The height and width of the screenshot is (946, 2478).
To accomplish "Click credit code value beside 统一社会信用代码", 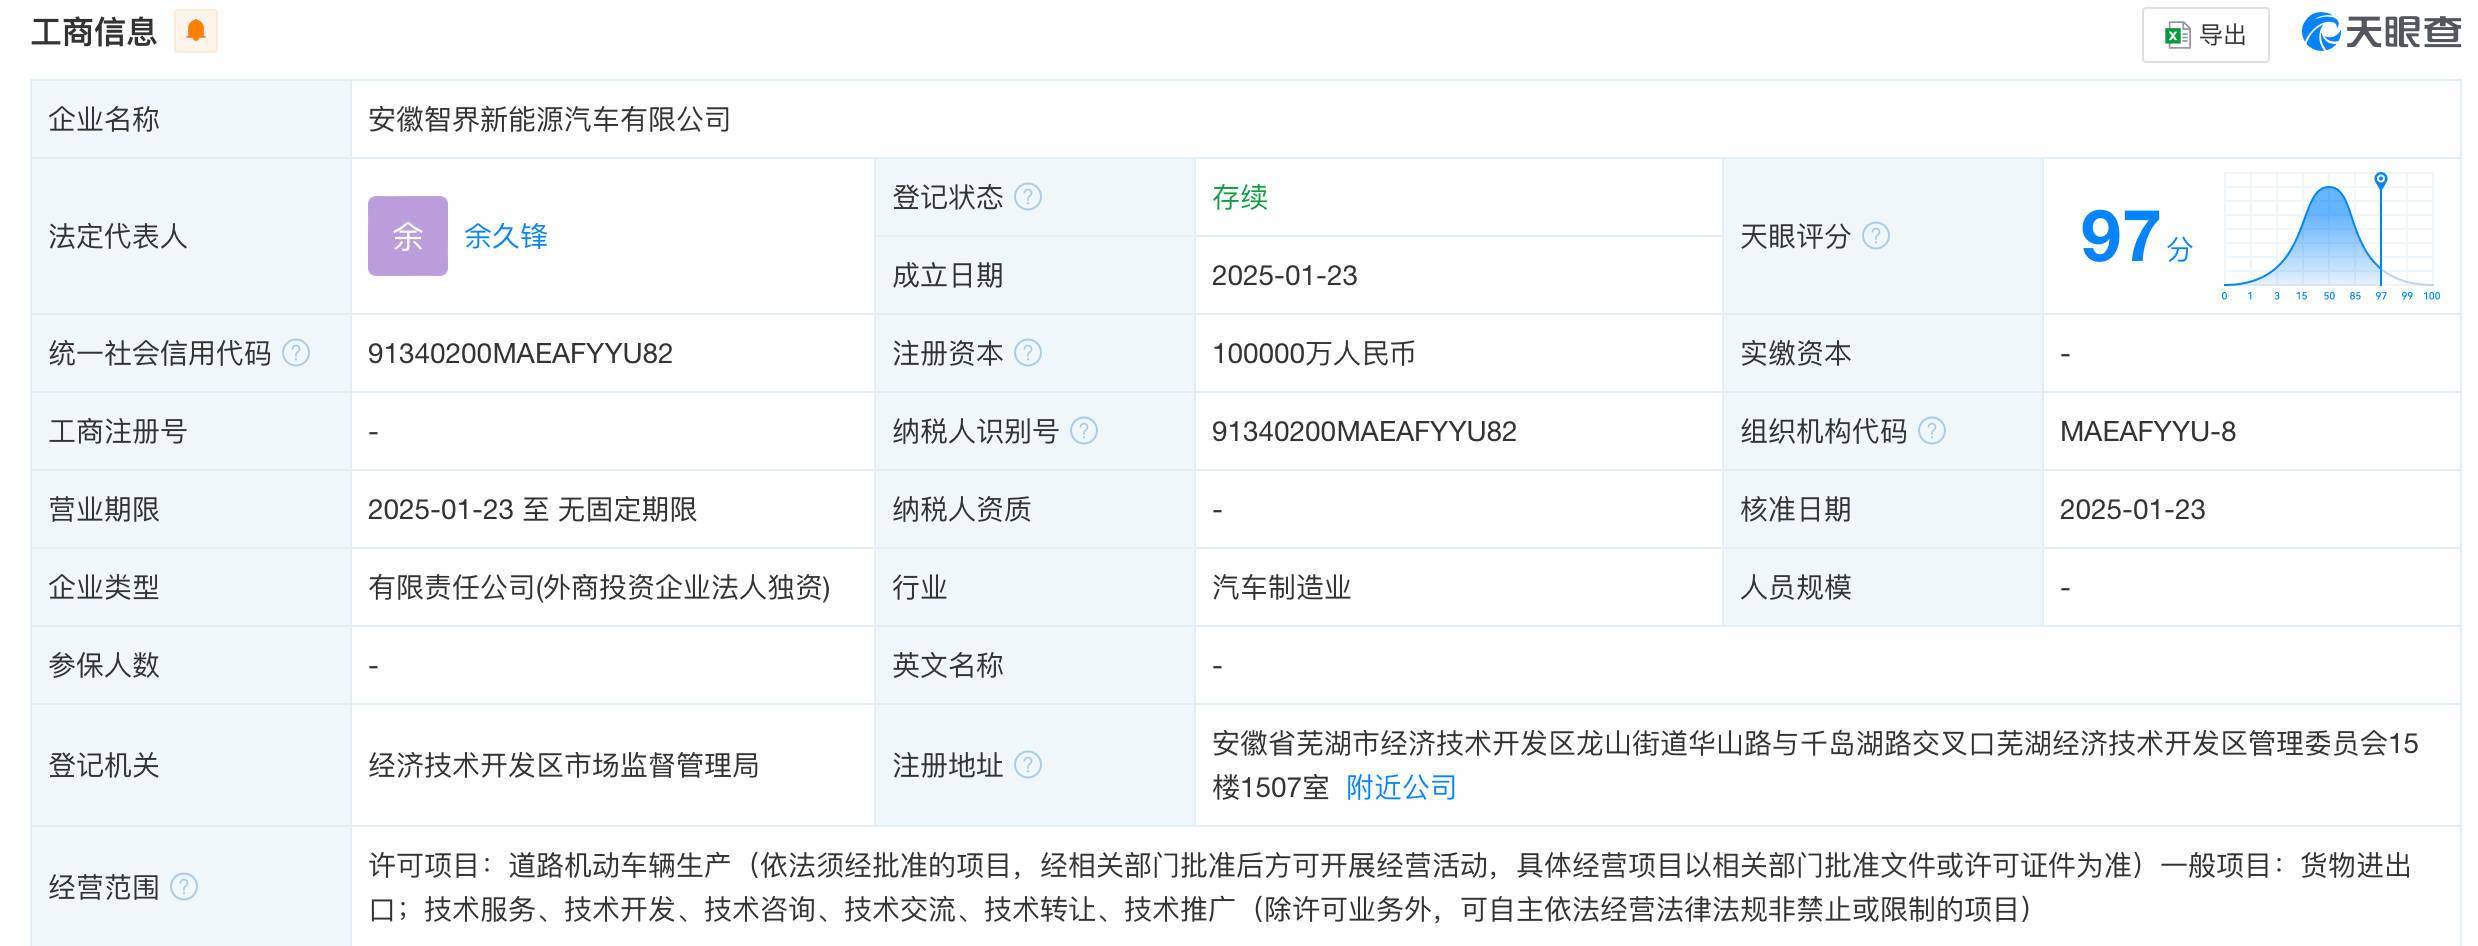I will [520, 354].
